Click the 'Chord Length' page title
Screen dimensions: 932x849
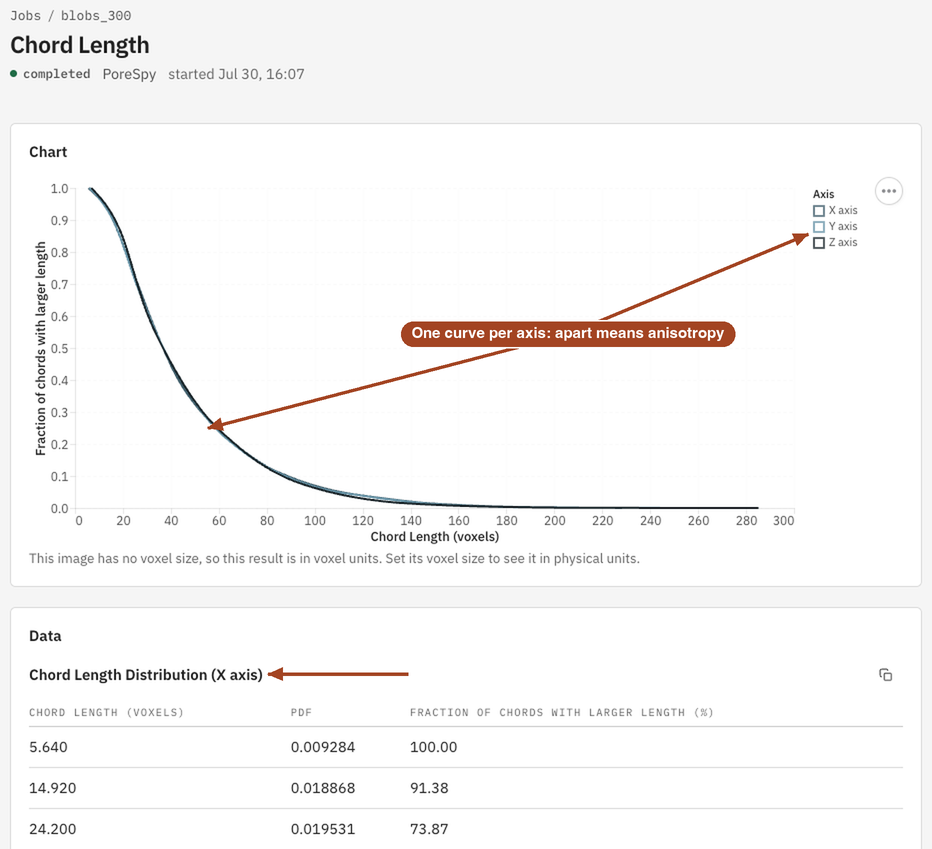[80, 45]
